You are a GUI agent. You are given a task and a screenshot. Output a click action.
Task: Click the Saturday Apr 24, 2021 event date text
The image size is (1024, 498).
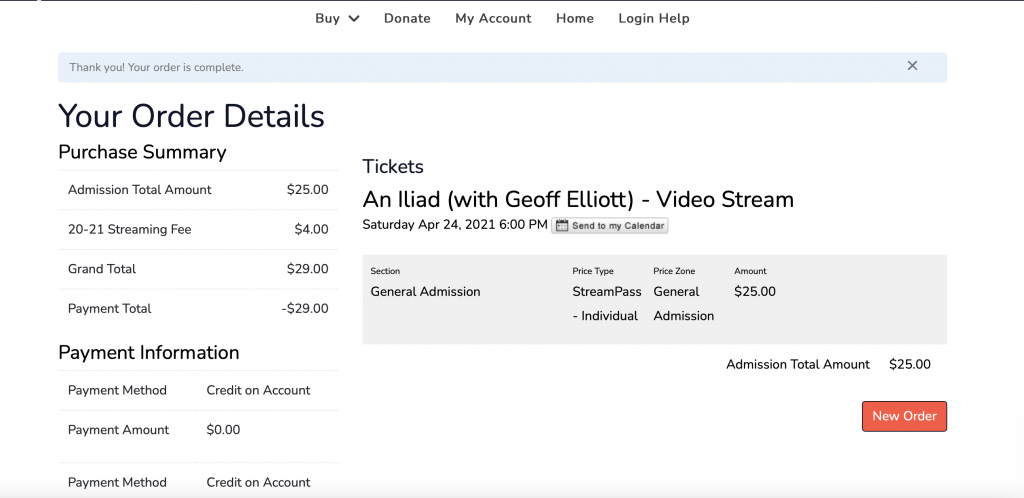(454, 225)
